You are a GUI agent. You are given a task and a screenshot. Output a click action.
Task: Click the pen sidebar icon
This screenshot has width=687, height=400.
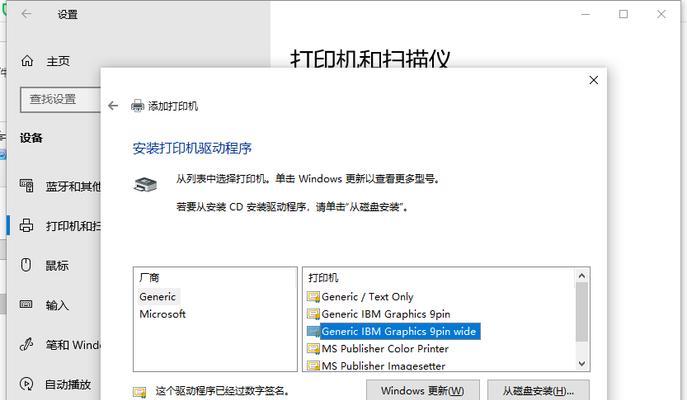(26, 344)
